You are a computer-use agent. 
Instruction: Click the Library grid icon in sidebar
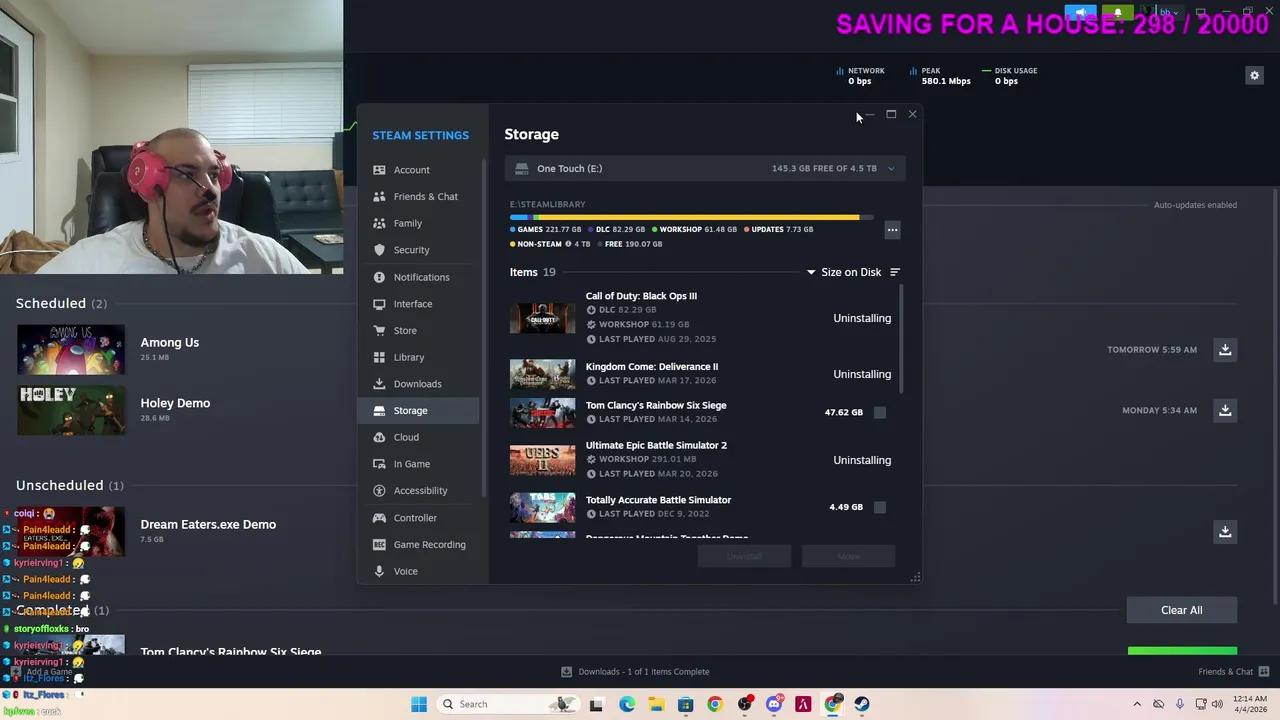coord(379,357)
